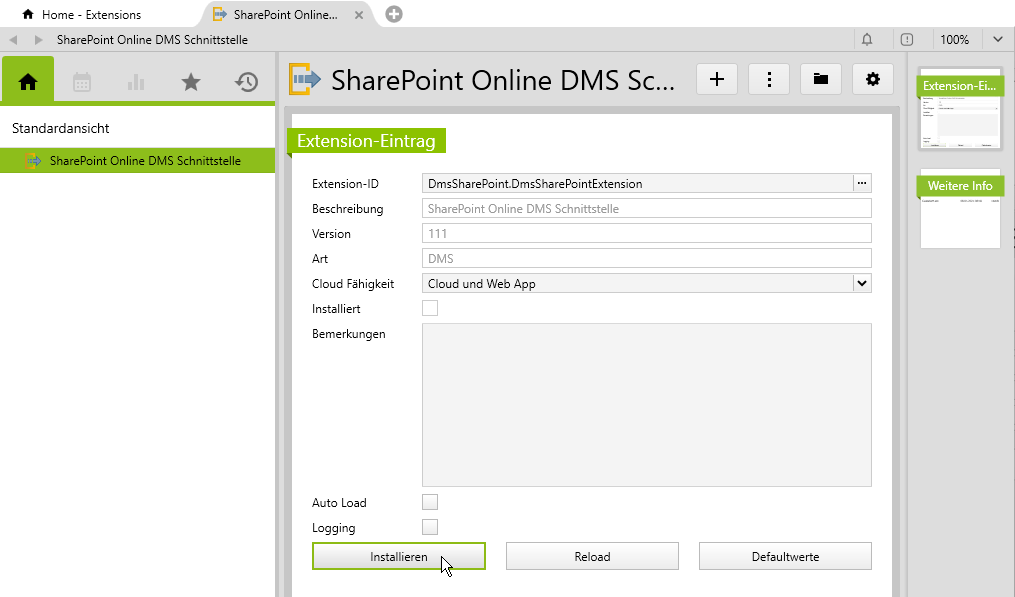Click the Installieren button
The height and width of the screenshot is (597, 1015).
point(398,556)
